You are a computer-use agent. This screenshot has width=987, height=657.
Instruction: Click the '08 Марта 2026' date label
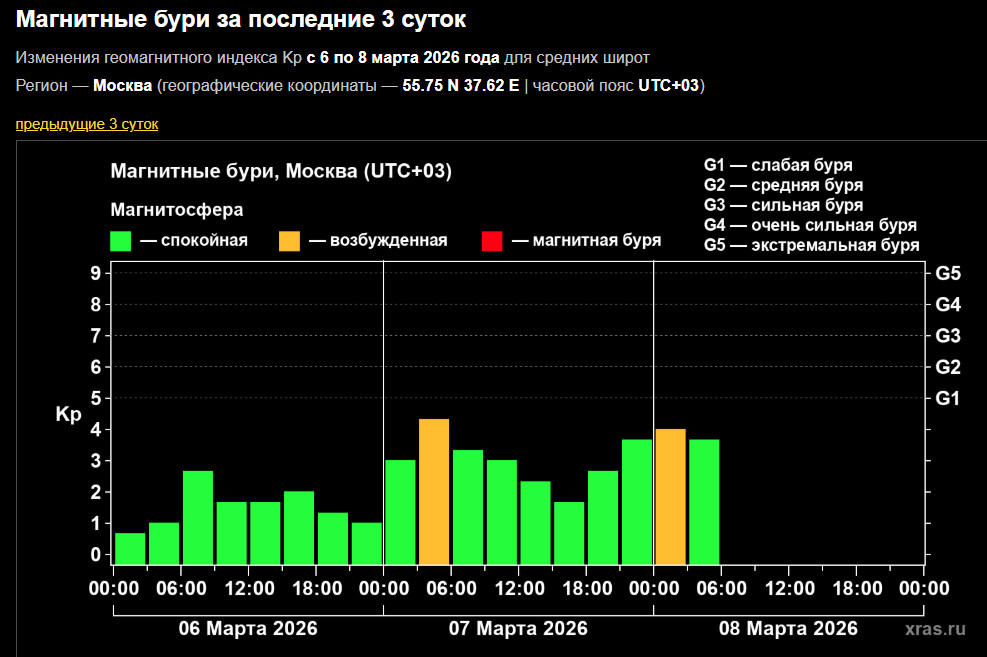[788, 629]
